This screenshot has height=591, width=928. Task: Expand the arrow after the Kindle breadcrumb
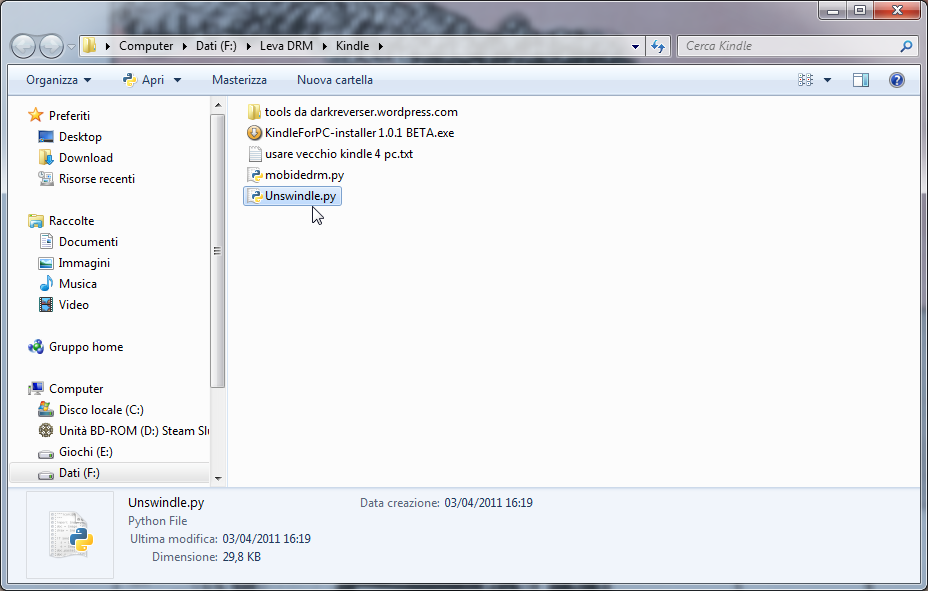point(381,46)
